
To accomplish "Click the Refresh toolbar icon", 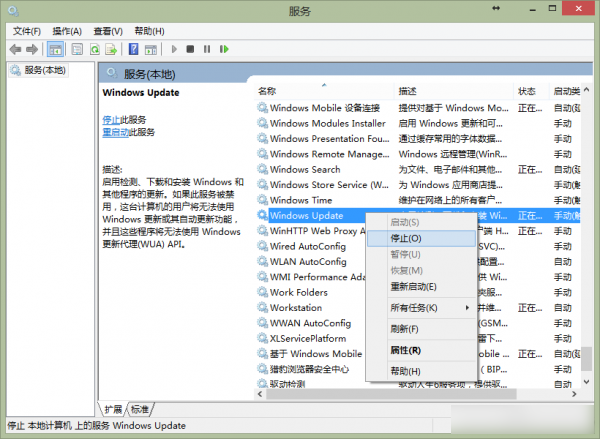I will point(95,49).
